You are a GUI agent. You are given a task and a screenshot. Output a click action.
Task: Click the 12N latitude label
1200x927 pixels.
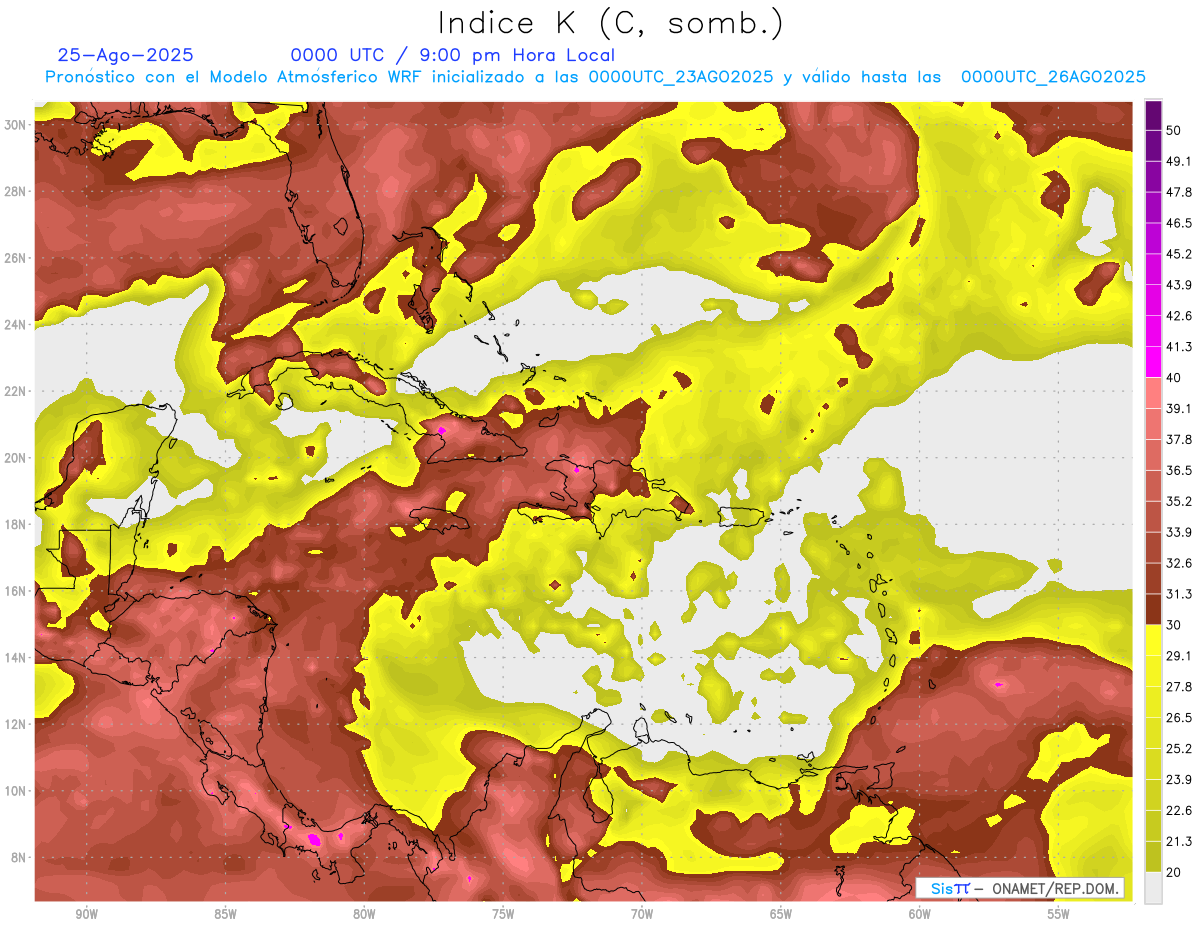[17, 724]
